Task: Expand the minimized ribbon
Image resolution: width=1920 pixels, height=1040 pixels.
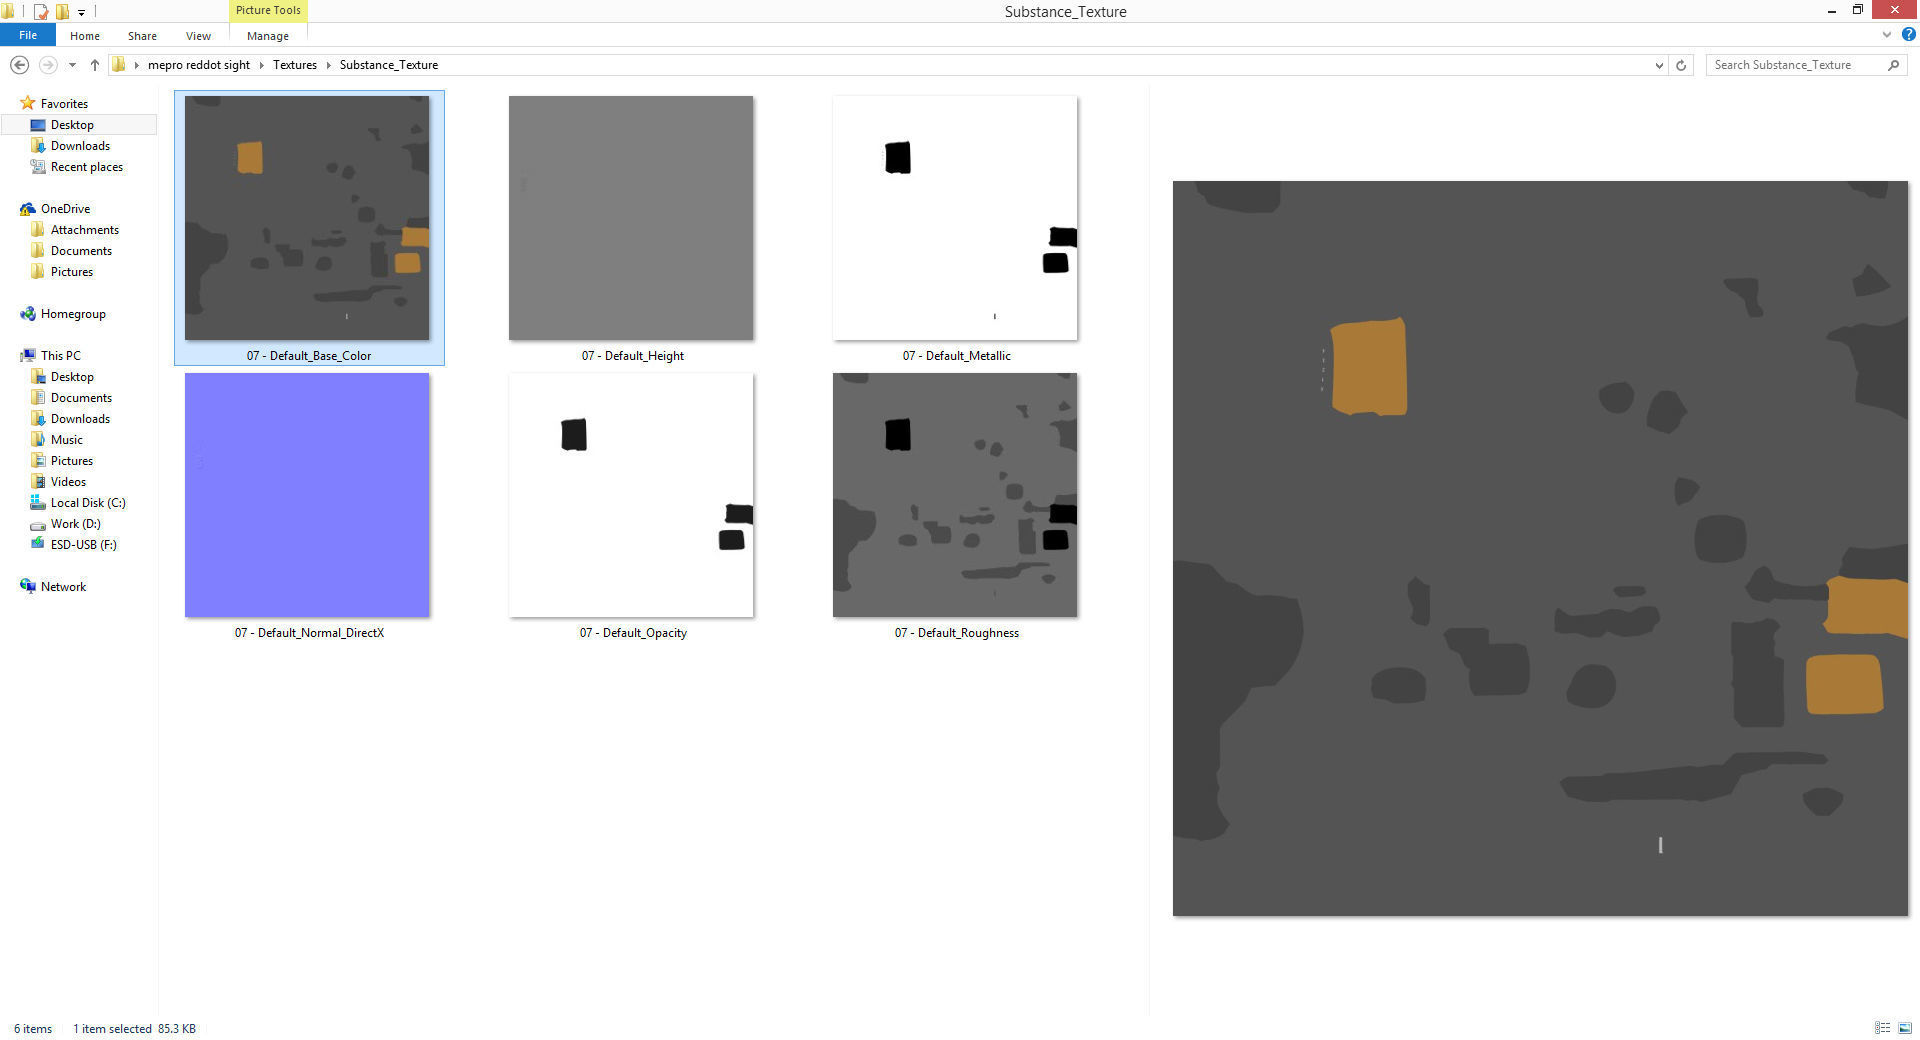Action: click(1886, 34)
